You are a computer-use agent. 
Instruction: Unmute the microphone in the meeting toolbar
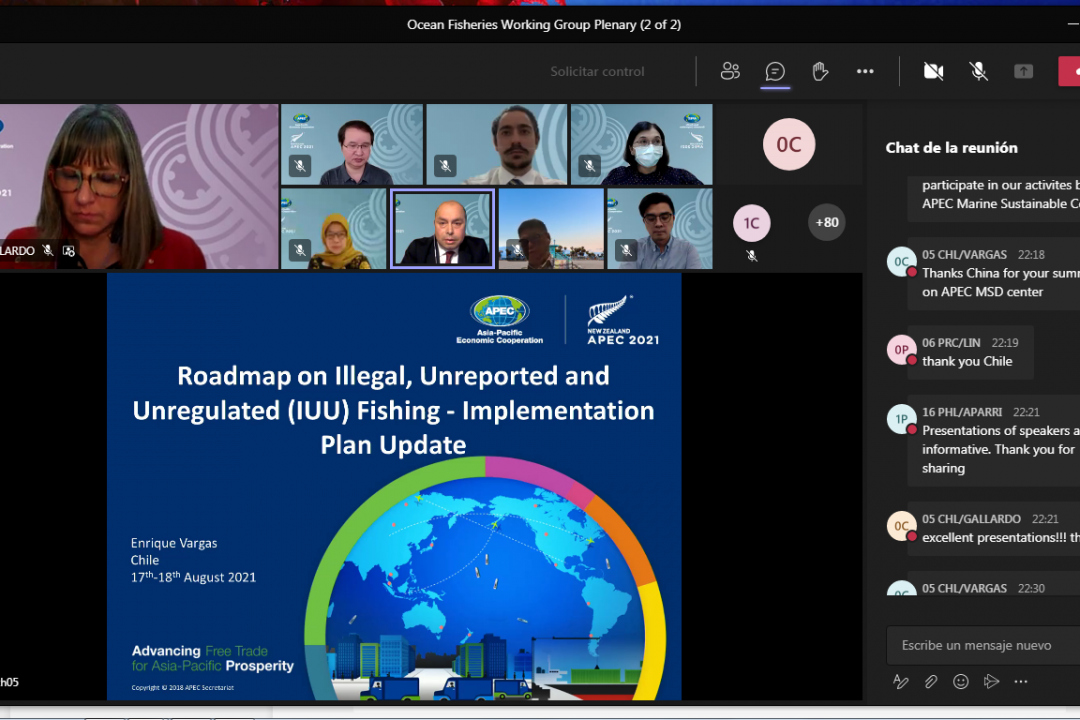(x=978, y=71)
